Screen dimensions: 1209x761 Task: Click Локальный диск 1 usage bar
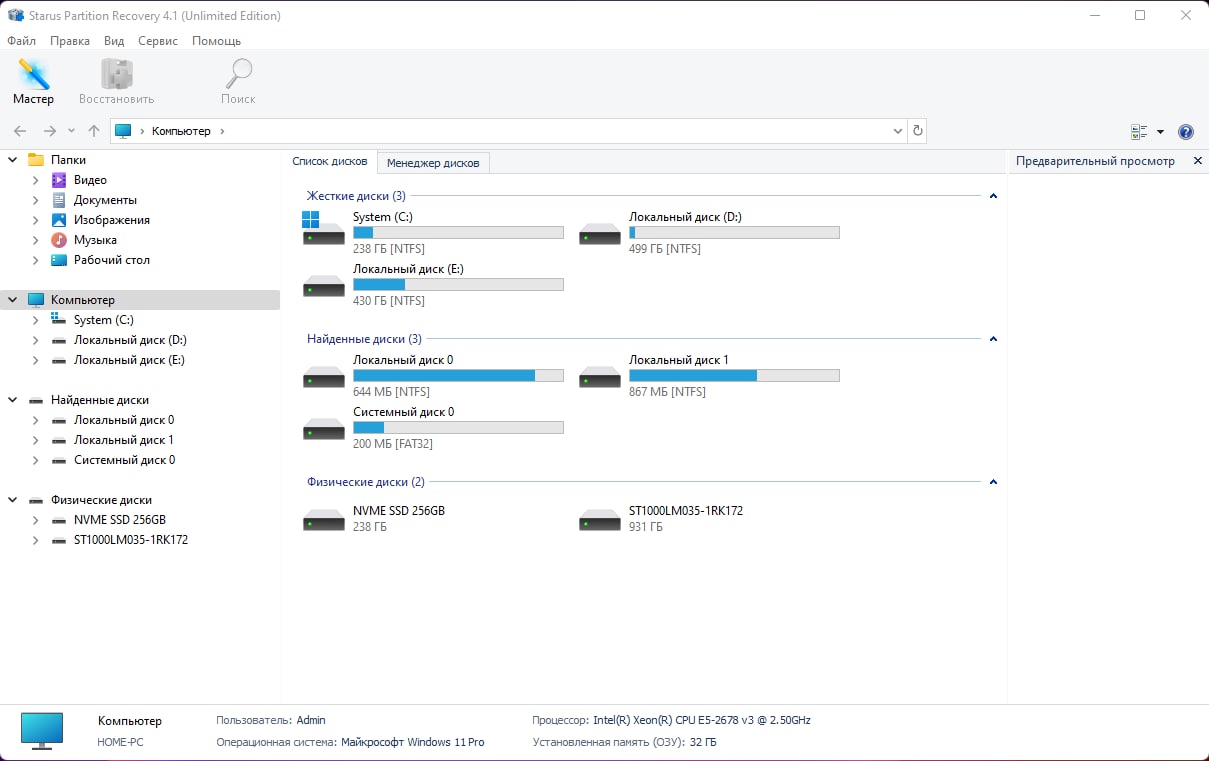(734, 376)
